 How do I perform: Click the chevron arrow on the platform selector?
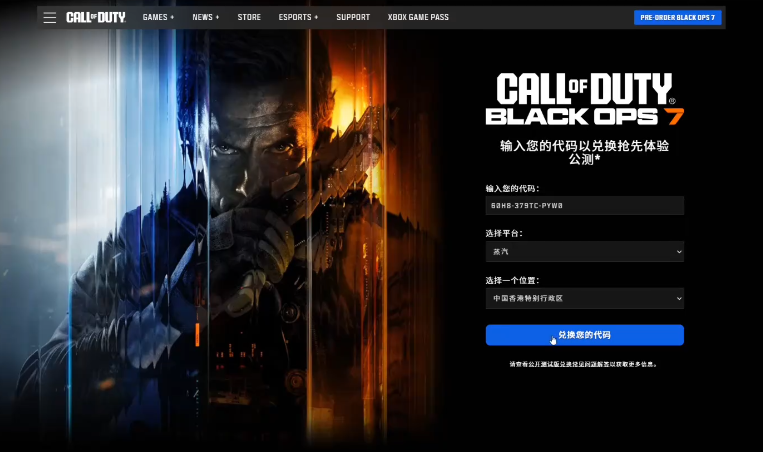click(x=679, y=252)
